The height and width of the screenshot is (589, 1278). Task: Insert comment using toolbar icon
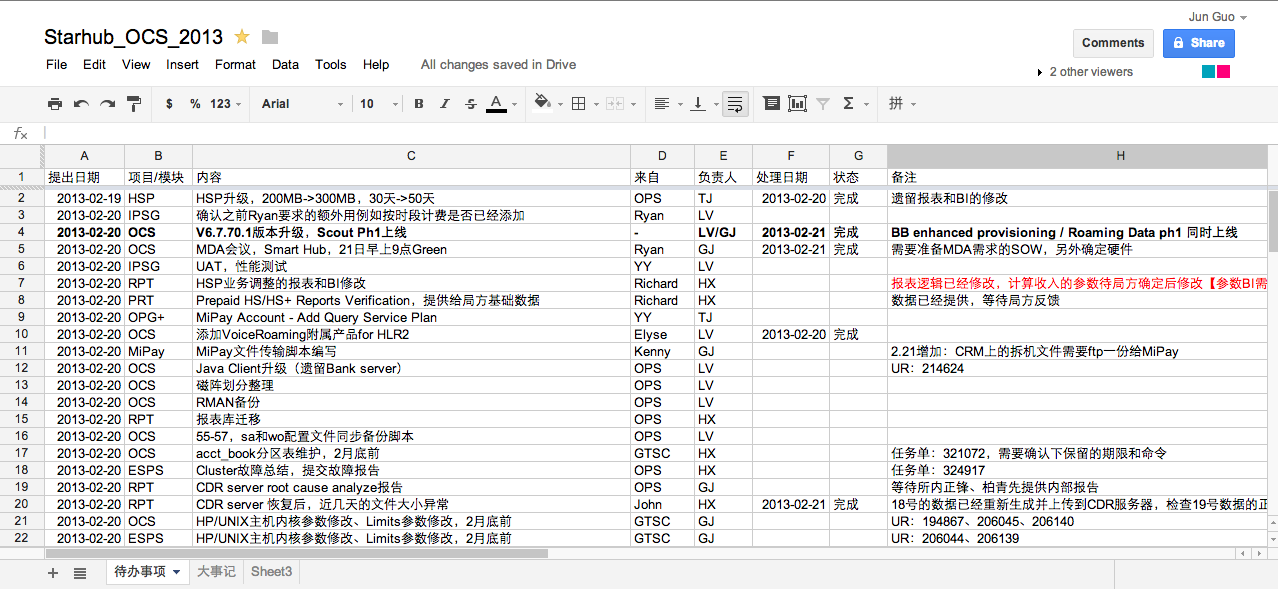pos(771,104)
